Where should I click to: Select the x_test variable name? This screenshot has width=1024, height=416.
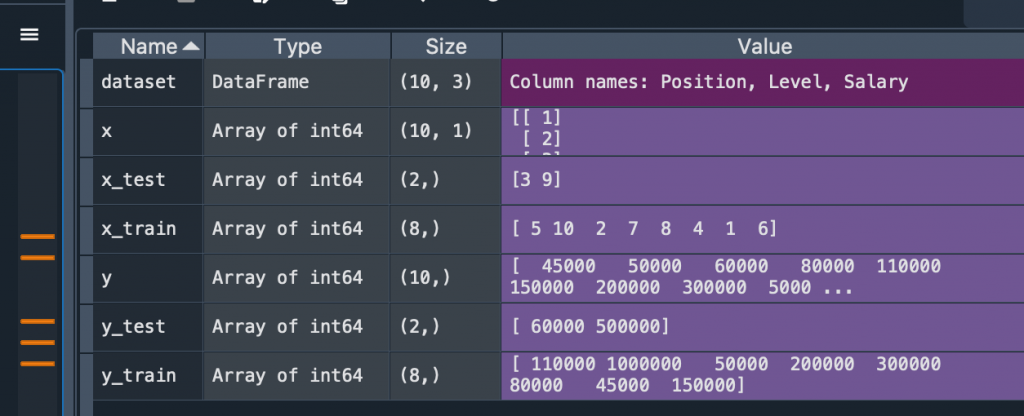pyautogui.click(x=133, y=180)
